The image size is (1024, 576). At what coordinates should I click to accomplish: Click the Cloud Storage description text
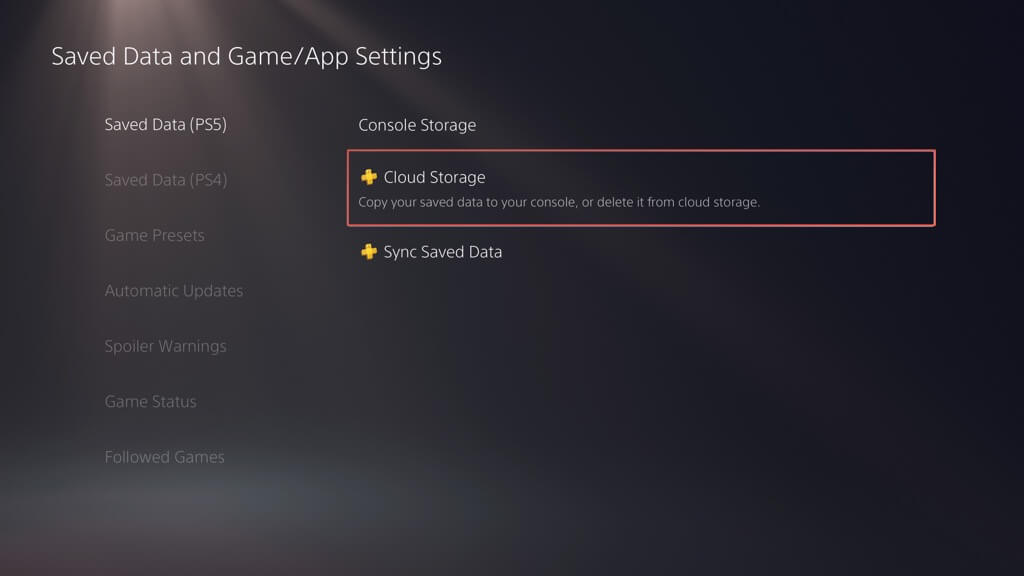coord(559,202)
